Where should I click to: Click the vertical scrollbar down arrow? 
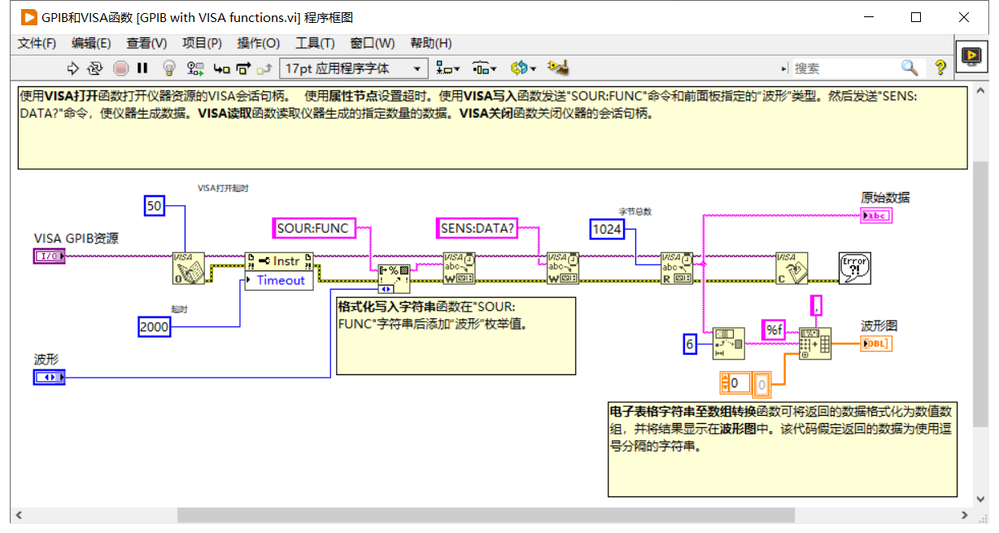(x=981, y=499)
